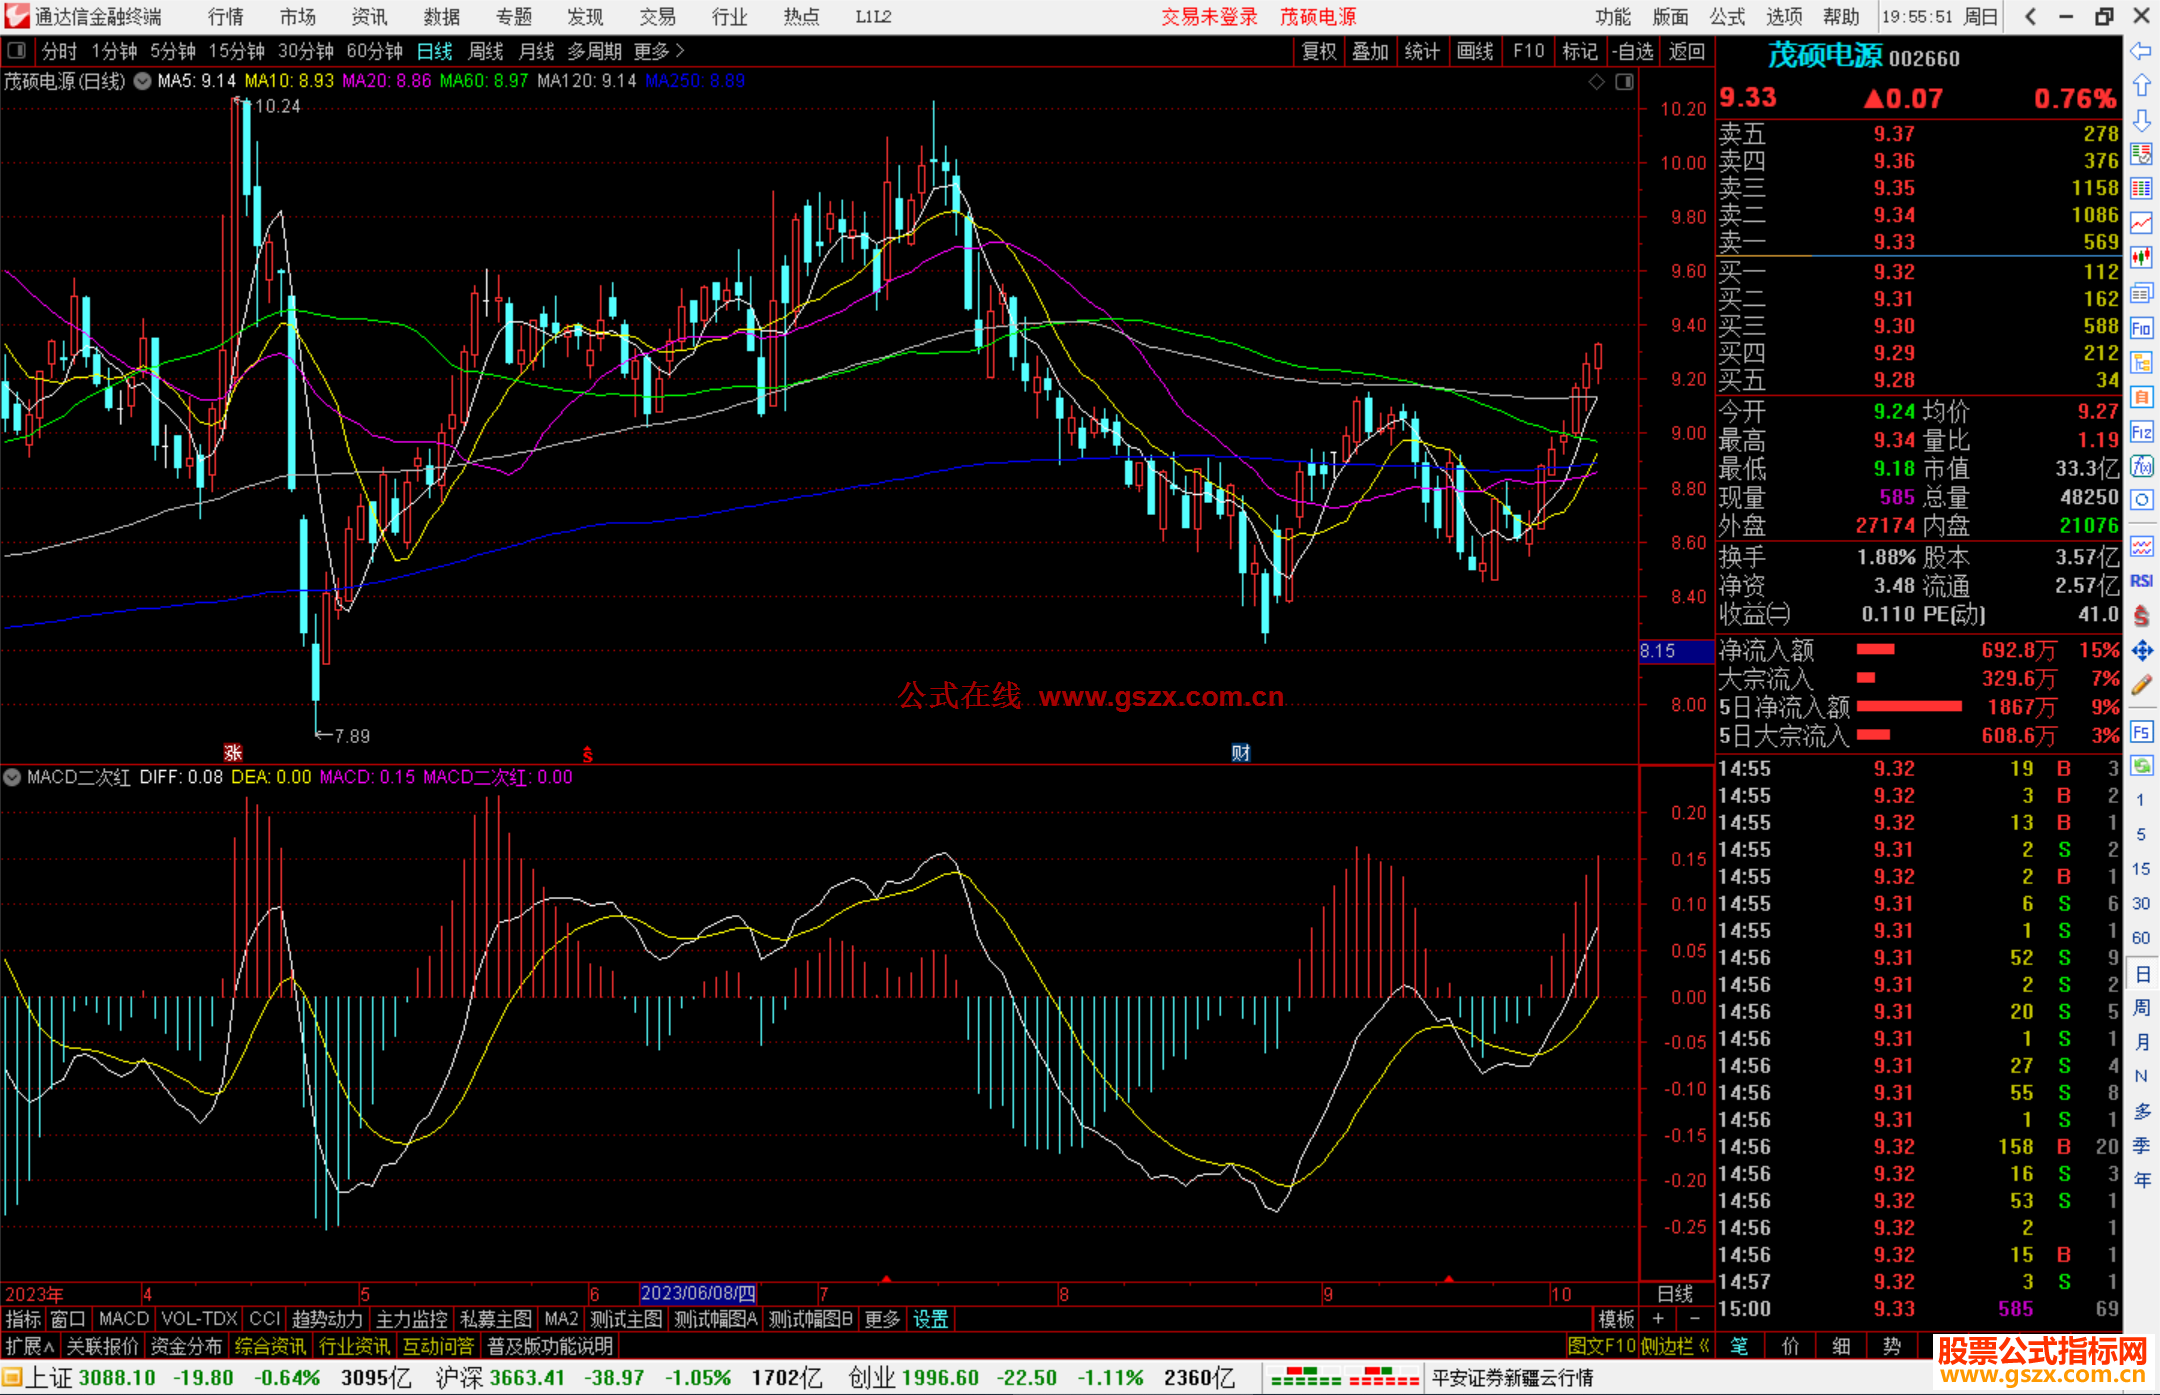Open the 行情 menu
Screen dimensions: 2160x1395
pyautogui.click(x=225, y=17)
